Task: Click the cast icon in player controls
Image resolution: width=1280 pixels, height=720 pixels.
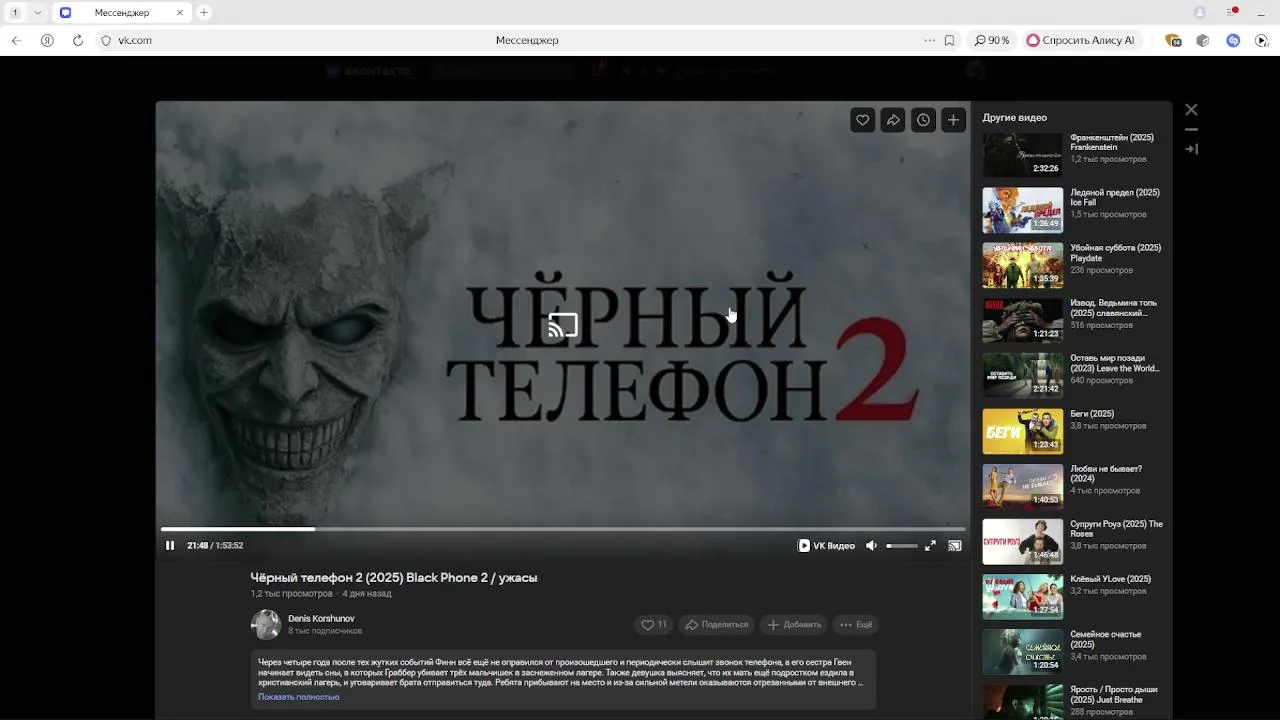Action: [955, 545]
